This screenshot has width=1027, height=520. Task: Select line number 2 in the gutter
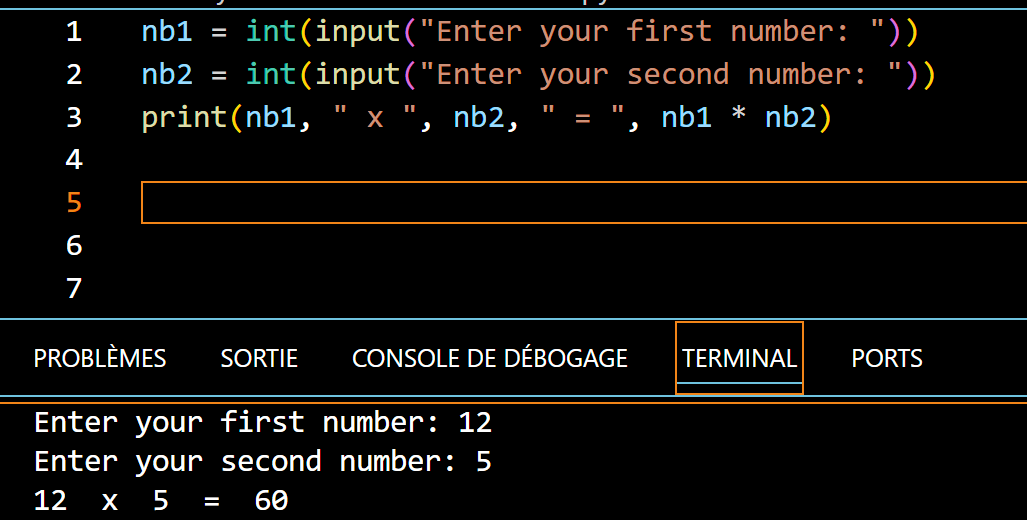click(74, 75)
